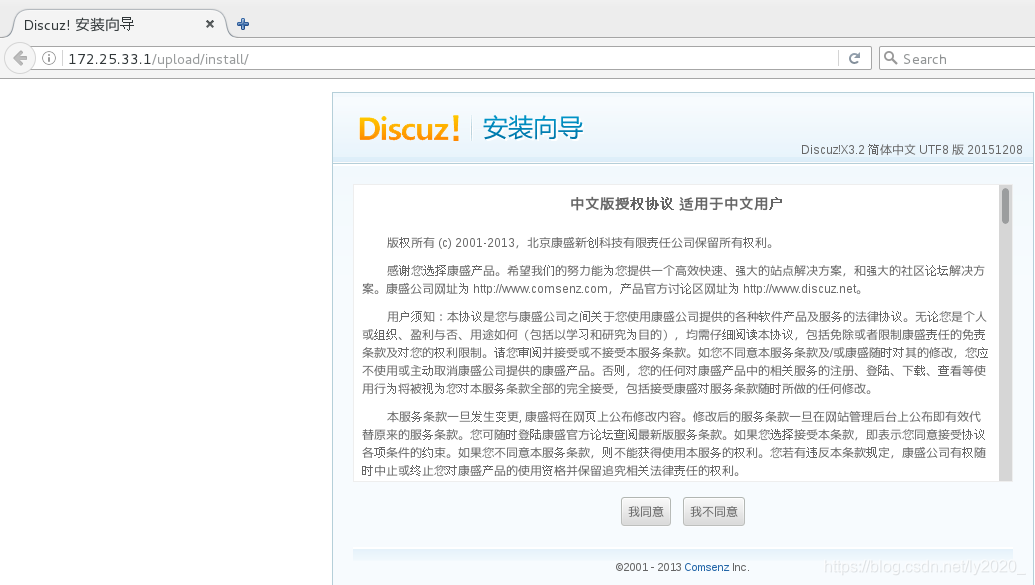The height and width of the screenshot is (585, 1035).
Task: Click the ©2001 - 2013 footer text
Action: click(648, 567)
